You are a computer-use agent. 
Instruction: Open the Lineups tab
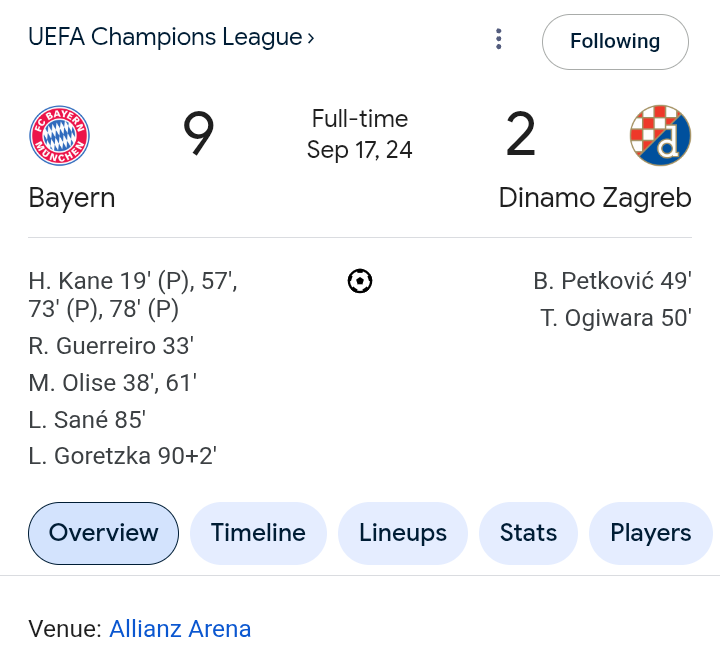tap(403, 533)
